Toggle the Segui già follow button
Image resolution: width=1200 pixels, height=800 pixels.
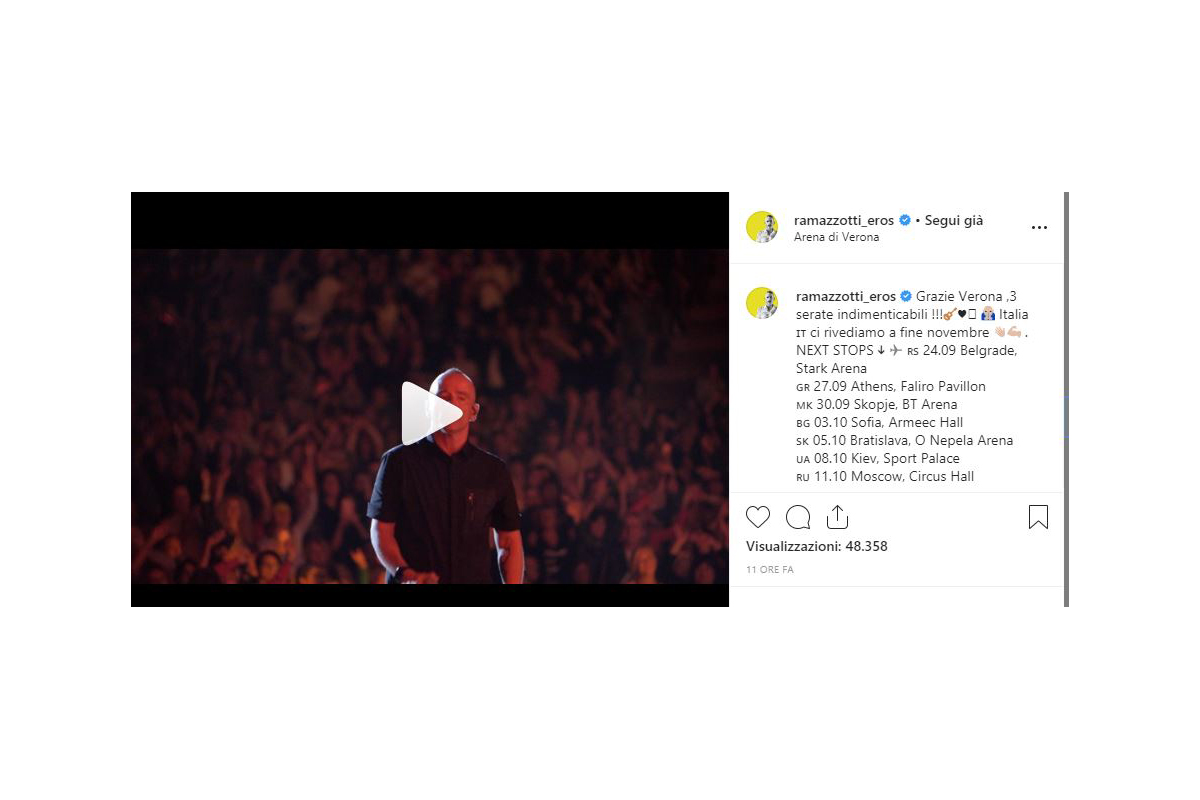pyautogui.click(x=954, y=220)
